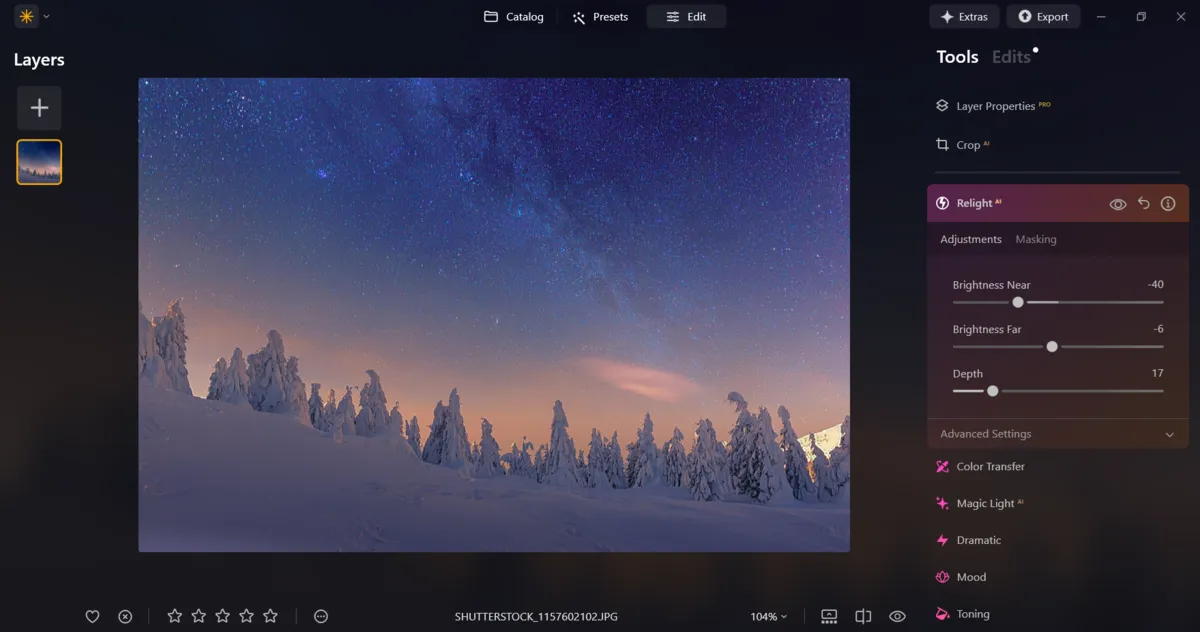Click the Export button
This screenshot has height=632, width=1200.
pyautogui.click(x=1043, y=16)
